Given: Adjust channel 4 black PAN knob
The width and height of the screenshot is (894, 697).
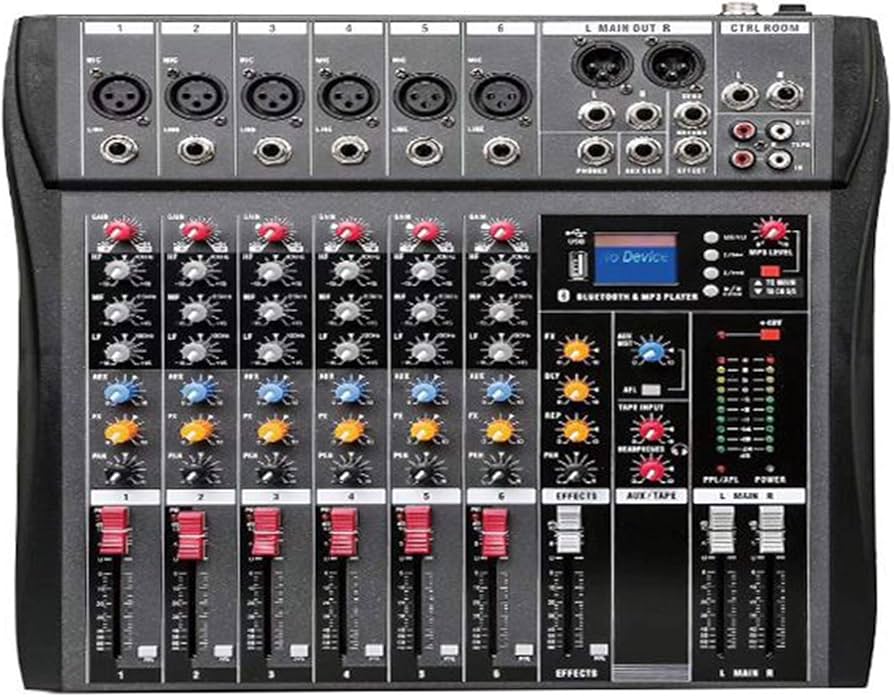Looking at the screenshot, I should pyautogui.click(x=347, y=470).
